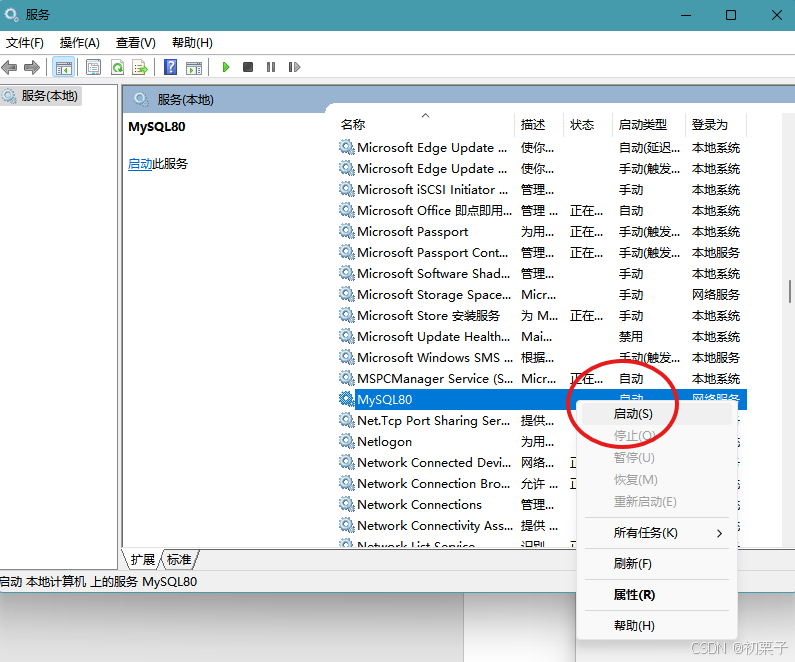Click the show/hide action pane toolbar icon

point(194,67)
